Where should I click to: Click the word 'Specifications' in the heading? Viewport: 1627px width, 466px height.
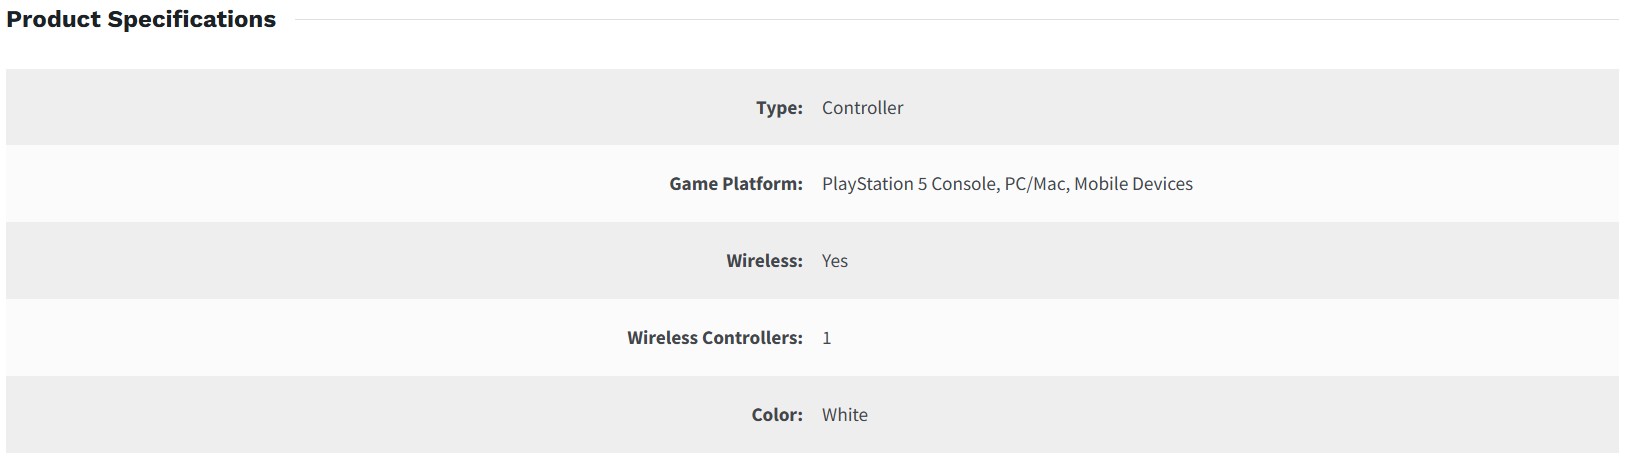pos(192,20)
